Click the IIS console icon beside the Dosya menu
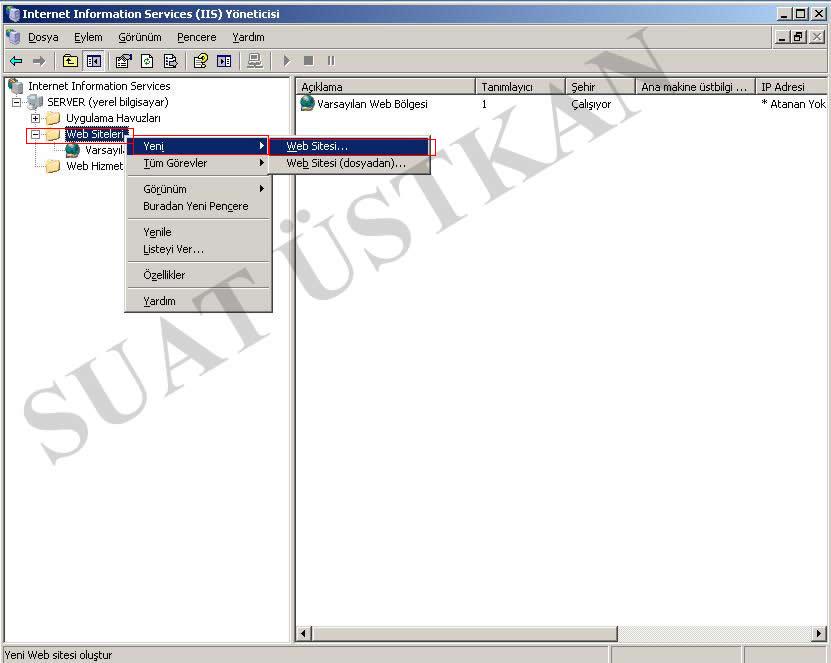 coord(13,37)
